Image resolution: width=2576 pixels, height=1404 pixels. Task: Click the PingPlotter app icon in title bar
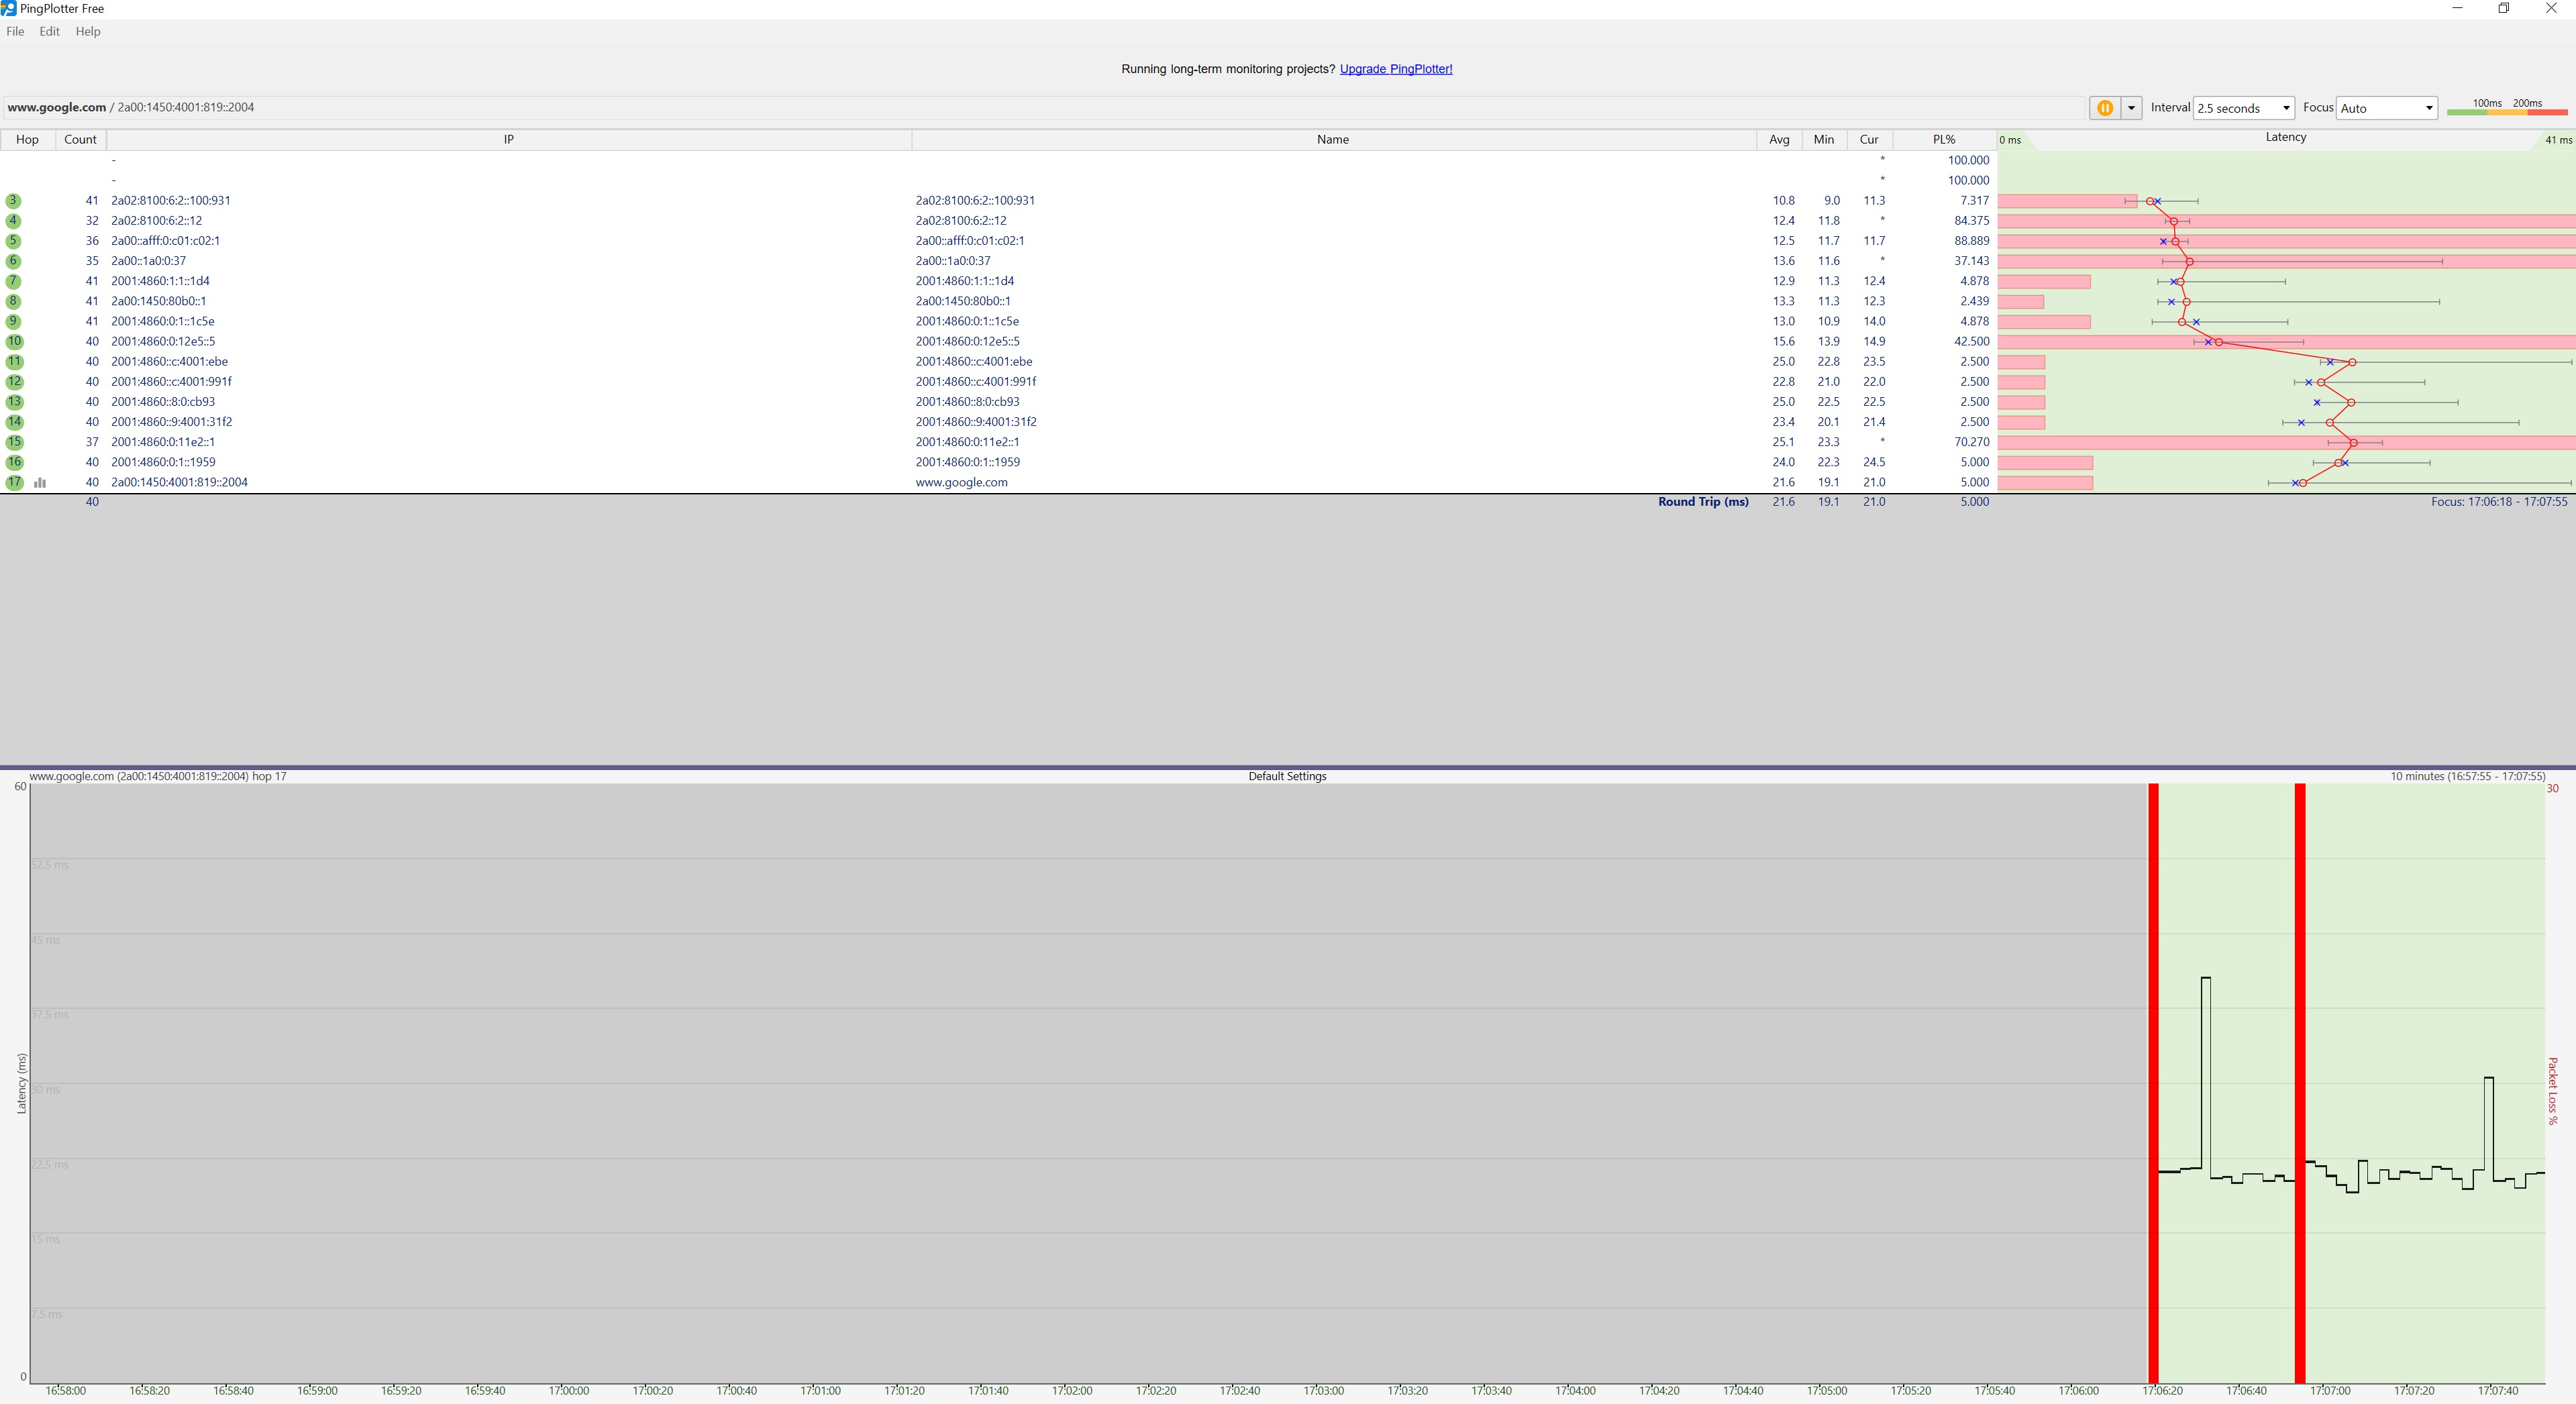tap(8, 8)
